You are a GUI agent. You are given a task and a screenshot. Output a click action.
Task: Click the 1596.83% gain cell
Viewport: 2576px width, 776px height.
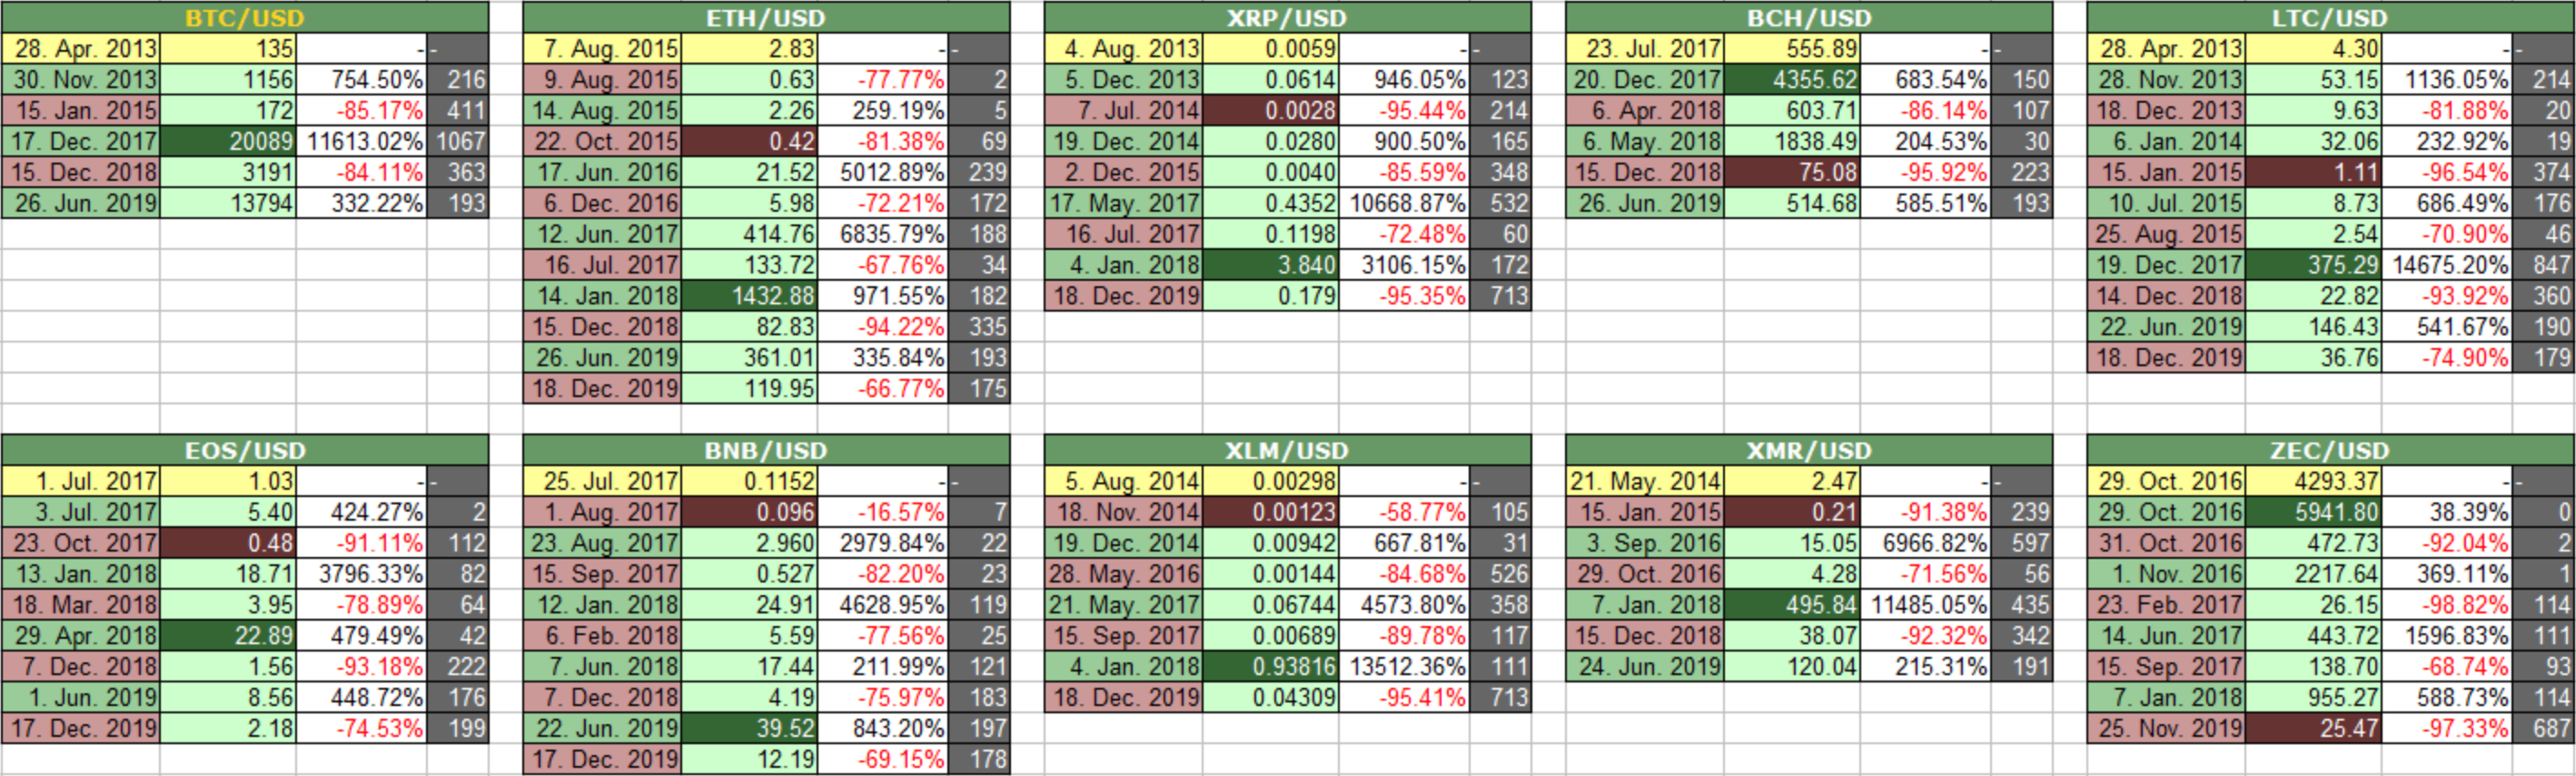(x=2447, y=636)
